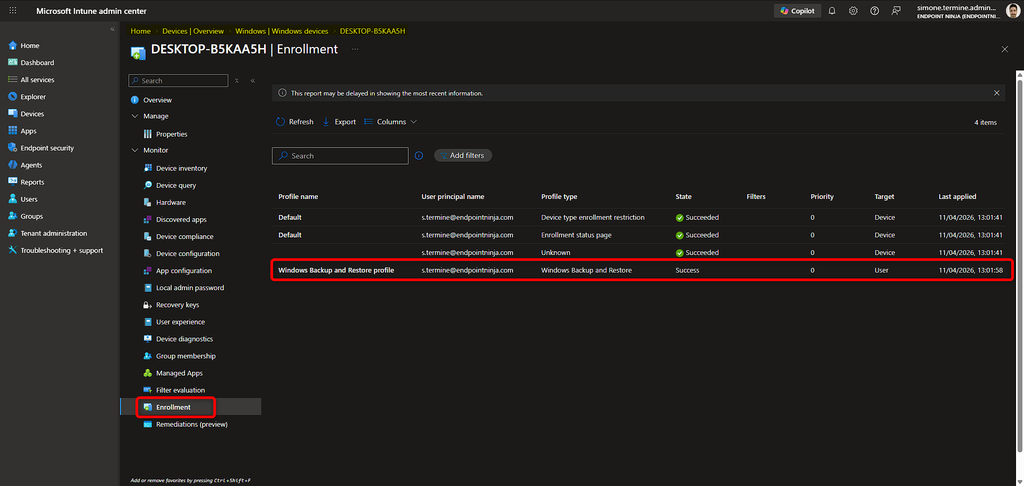Click the Reports icon in the left navigation

tap(12, 182)
